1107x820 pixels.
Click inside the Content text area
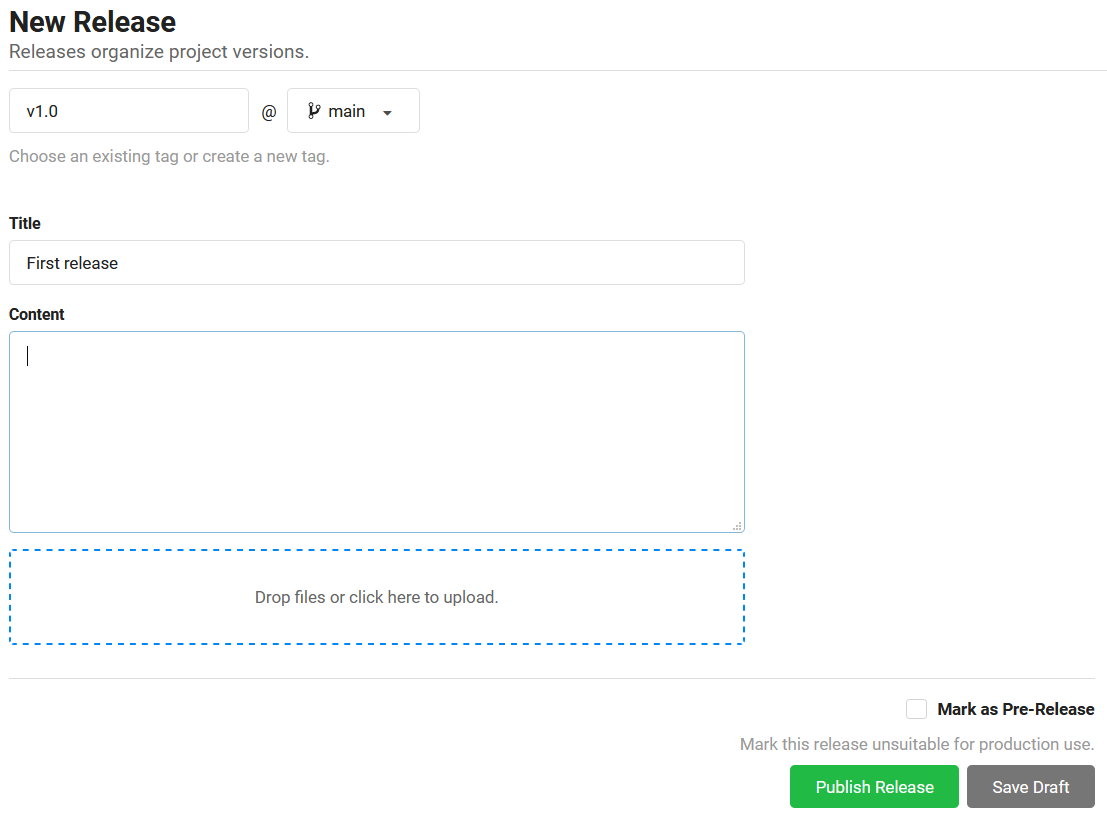[376, 432]
